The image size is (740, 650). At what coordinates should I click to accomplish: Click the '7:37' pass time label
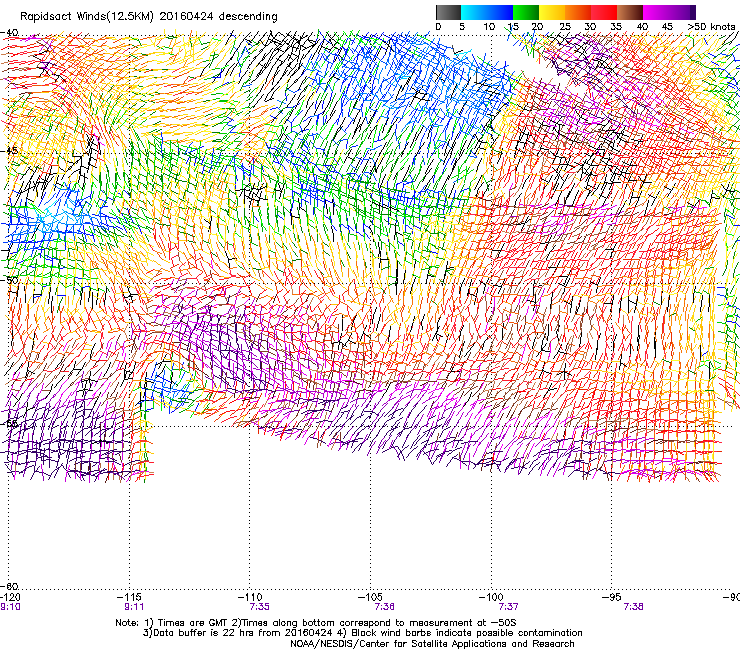click(509, 607)
